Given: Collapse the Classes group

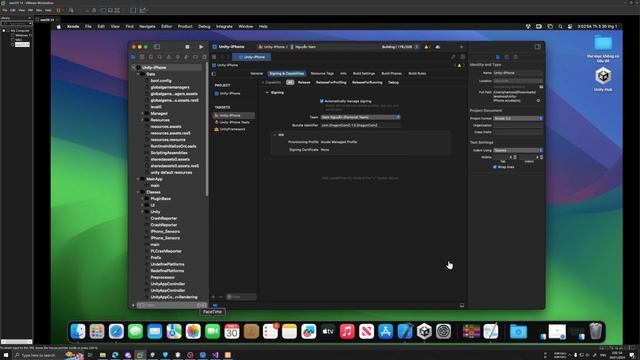Looking at the screenshot, I should [x=138, y=192].
